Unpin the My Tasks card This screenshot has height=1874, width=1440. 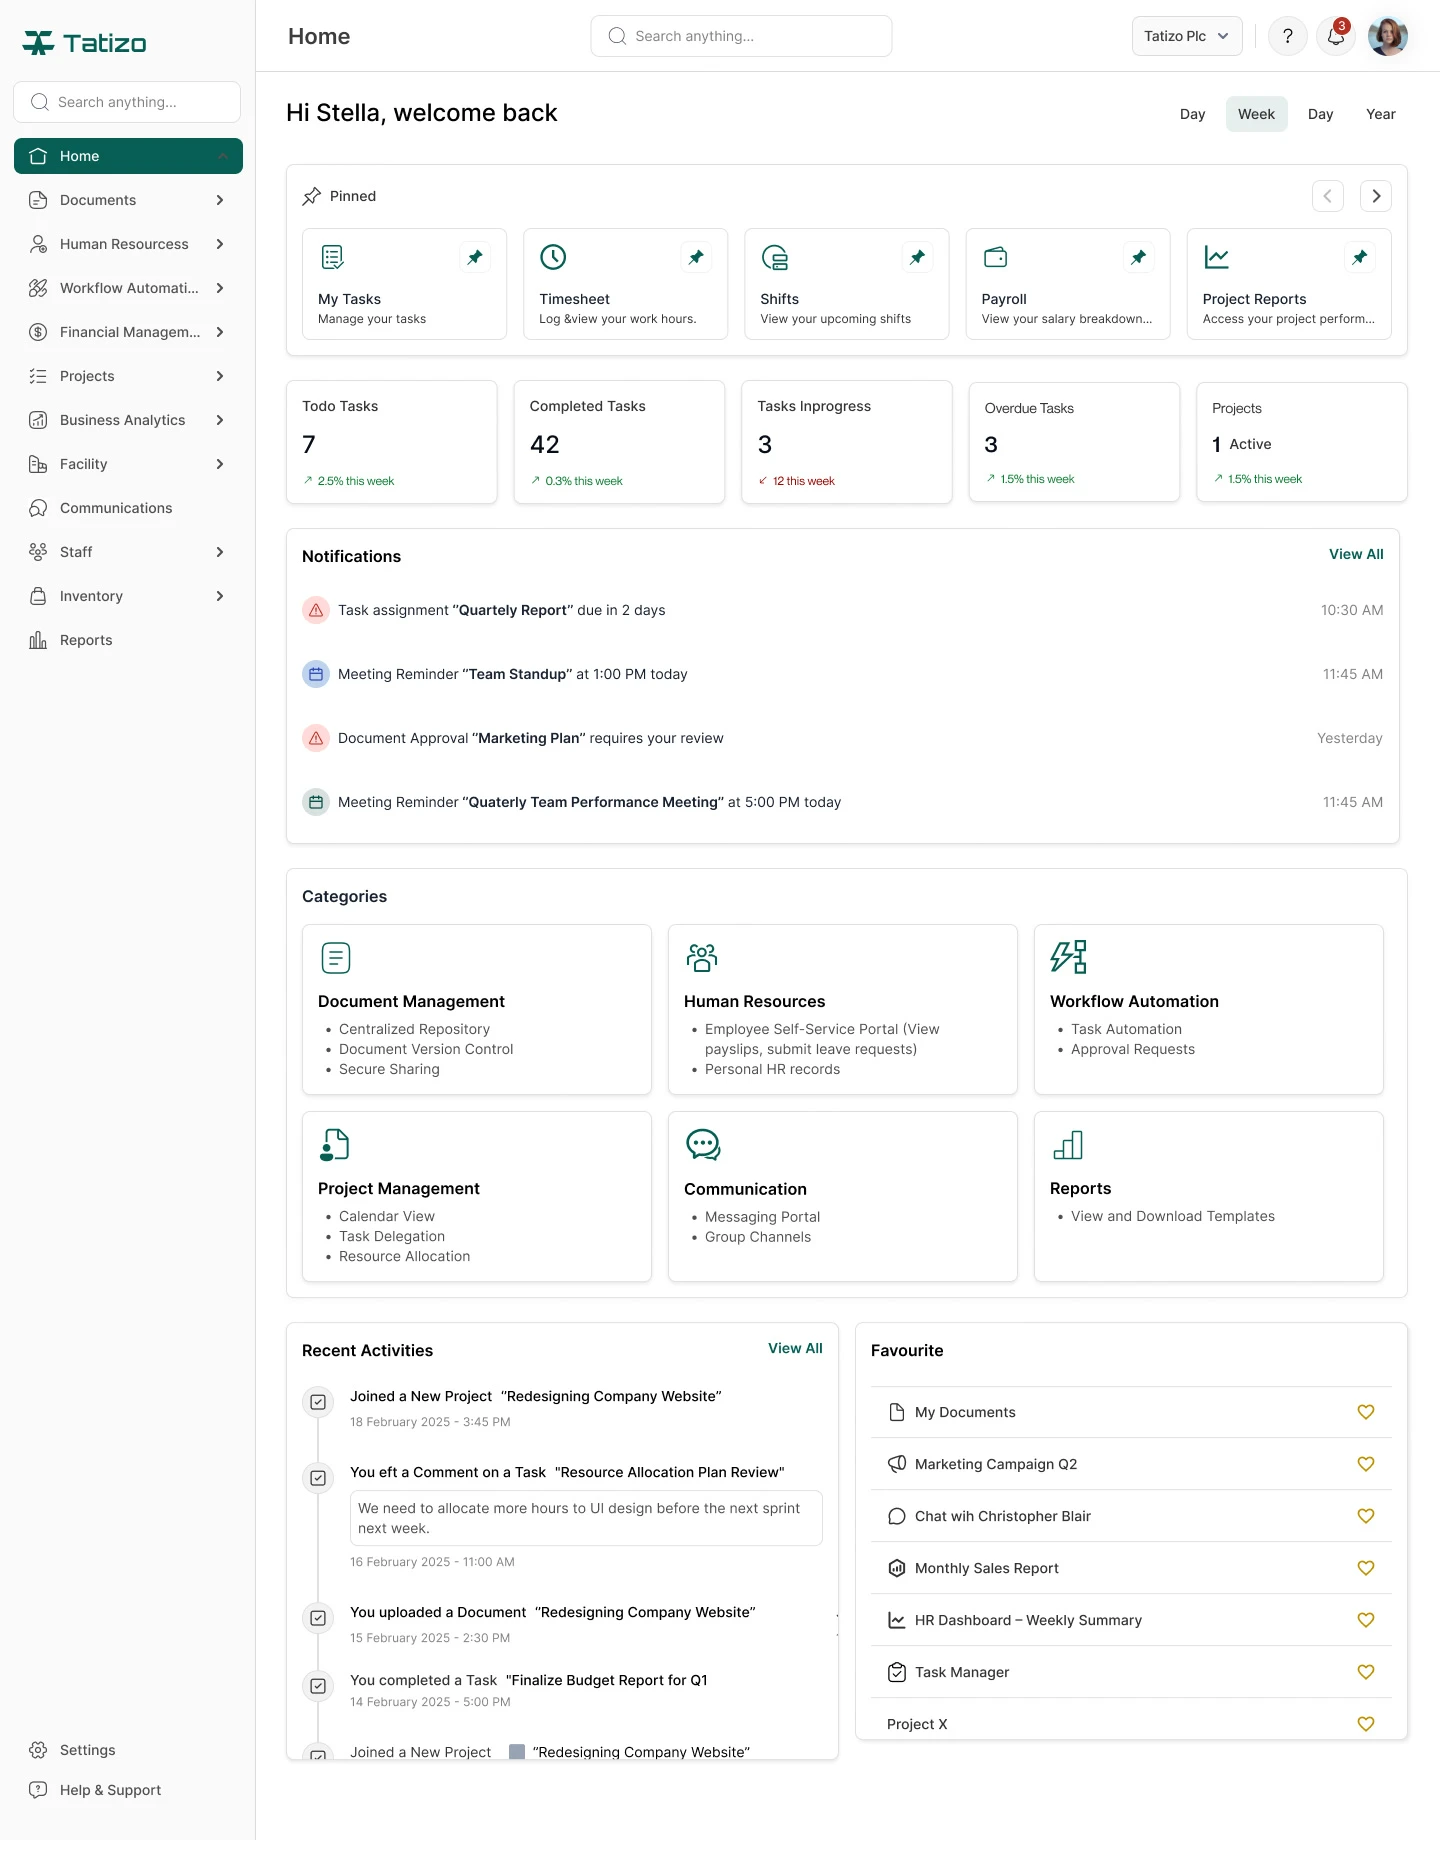coord(475,257)
